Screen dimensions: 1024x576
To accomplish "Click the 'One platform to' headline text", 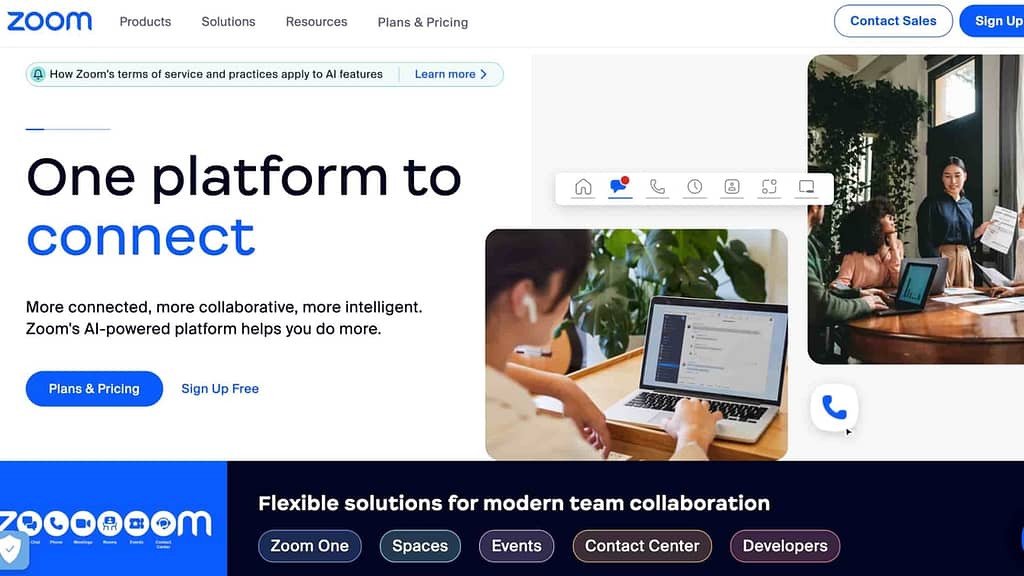I will tap(244, 177).
